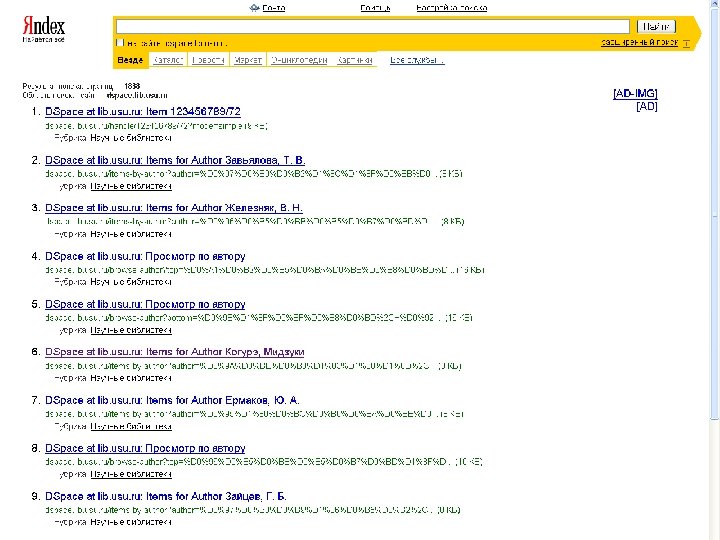Click the dspace.lib.usu.ru site text
Screen dimensions: 720x540
pos(137,96)
